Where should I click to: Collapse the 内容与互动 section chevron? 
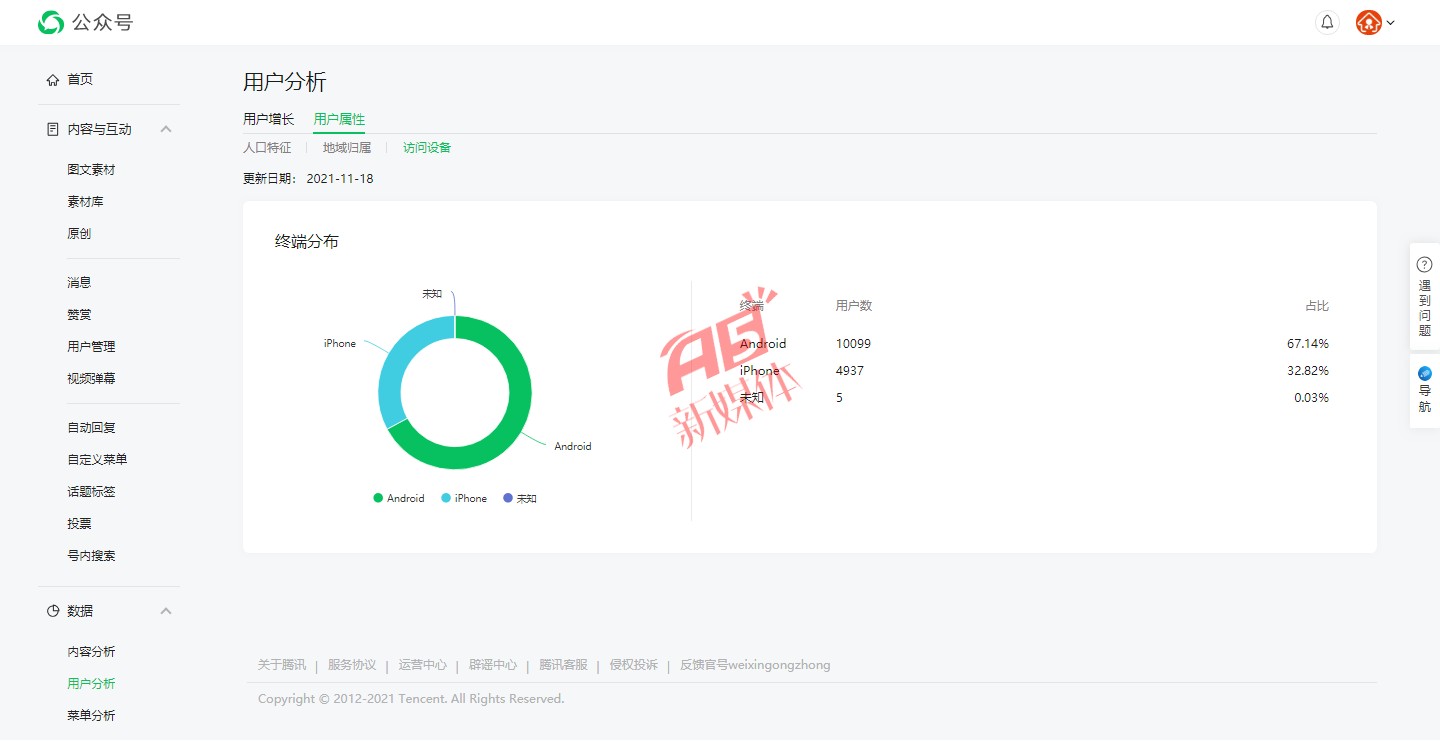(166, 129)
